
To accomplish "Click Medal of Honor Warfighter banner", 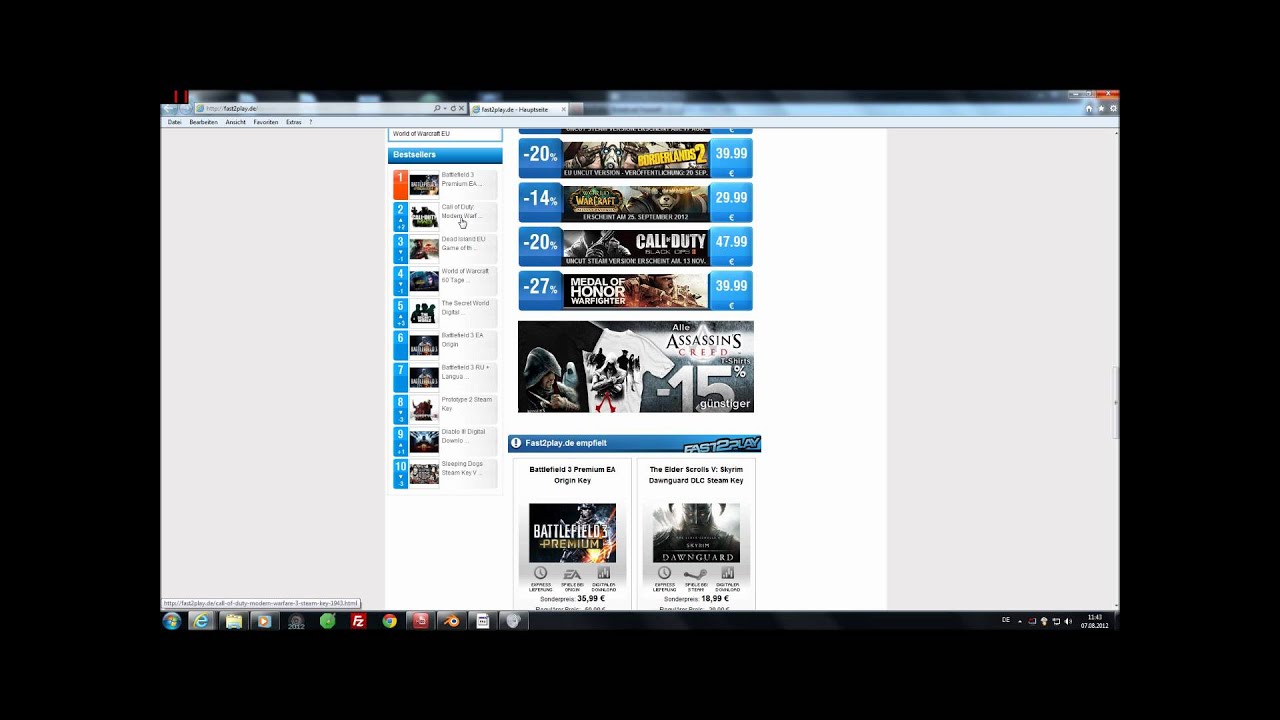I will click(635, 290).
